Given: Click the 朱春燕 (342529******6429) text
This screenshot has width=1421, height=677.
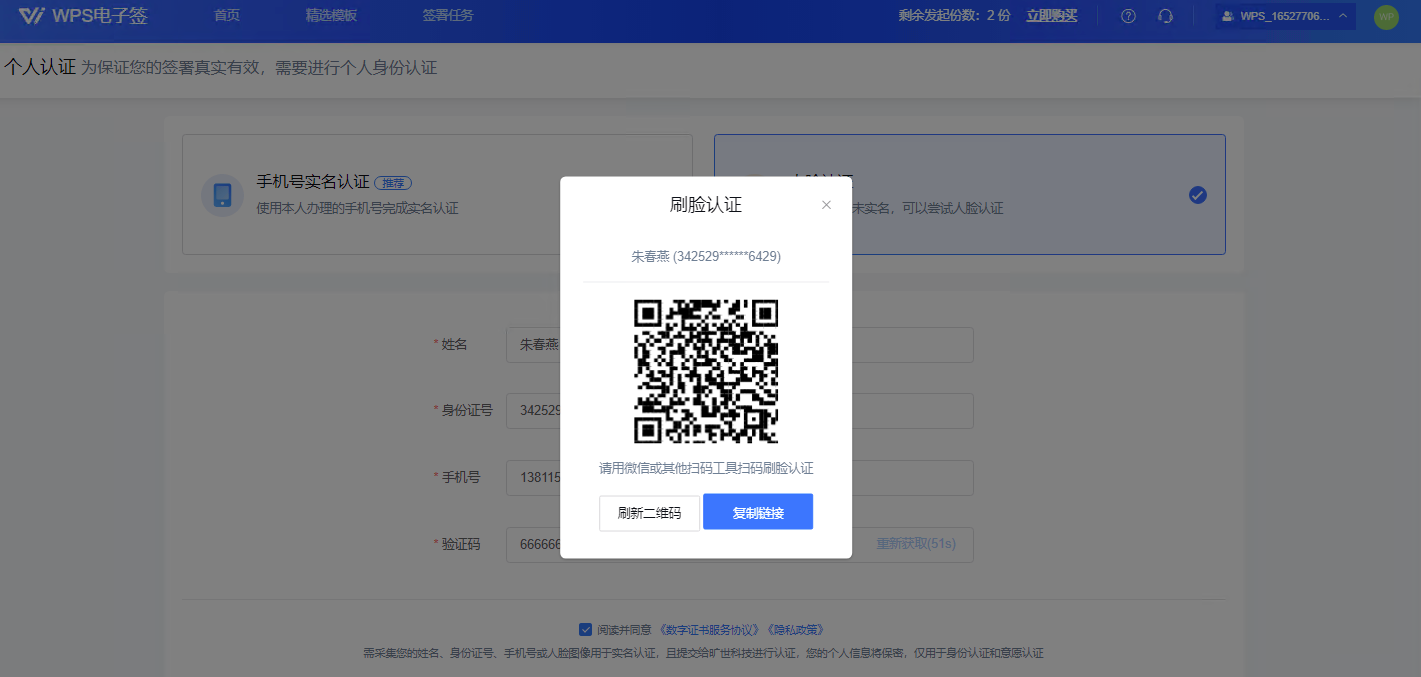Looking at the screenshot, I should pos(706,257).
